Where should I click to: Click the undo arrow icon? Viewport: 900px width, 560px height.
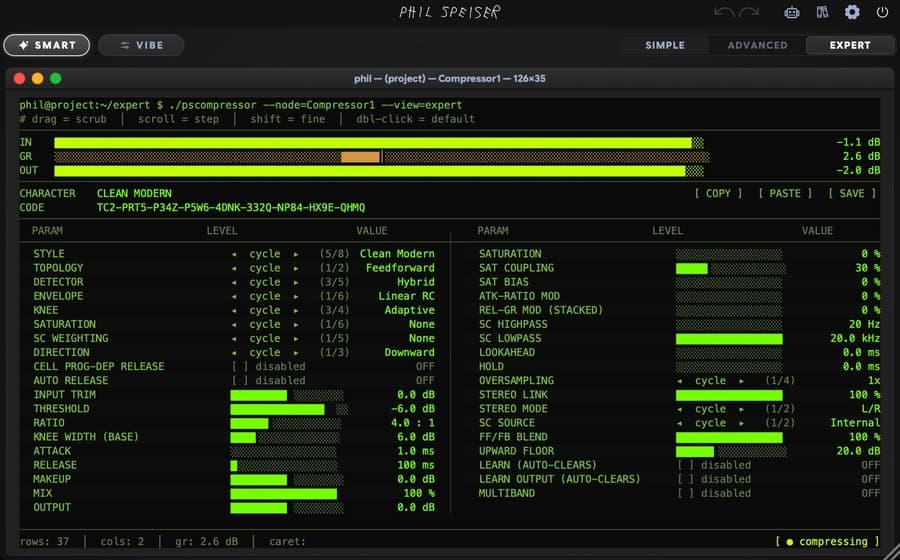[x=724, y=12]
